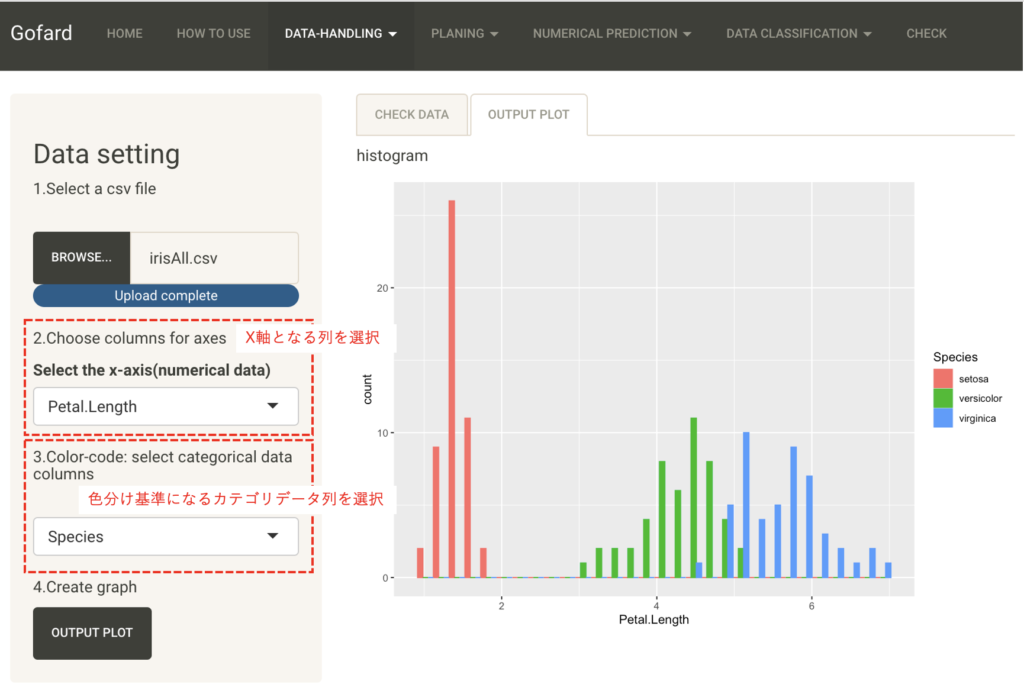Select the OUTPUT PLOT tab
This screenshot has height=694, width=1024.
[528, 115]
